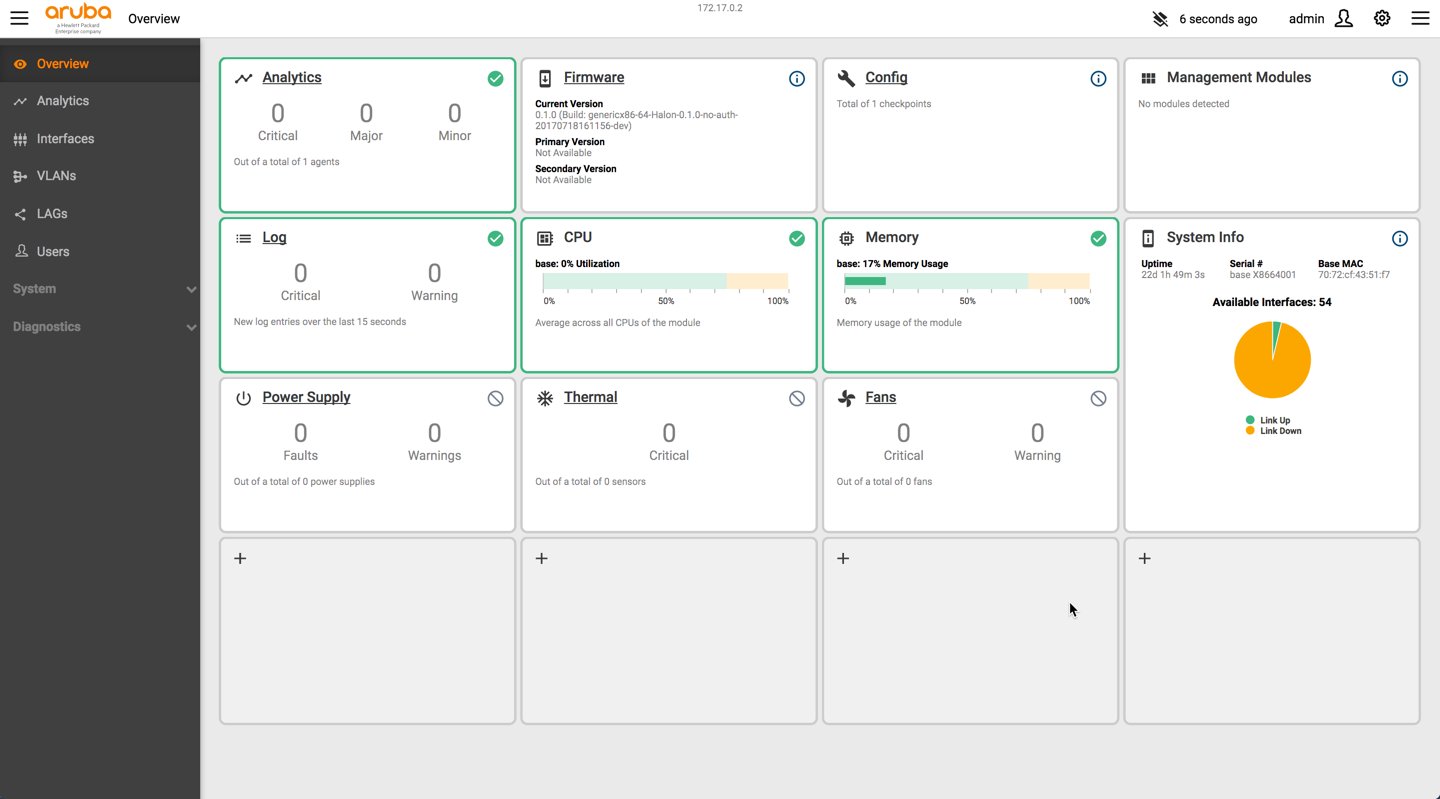Expand the Diagnostics sidebar section

point(191,327)
